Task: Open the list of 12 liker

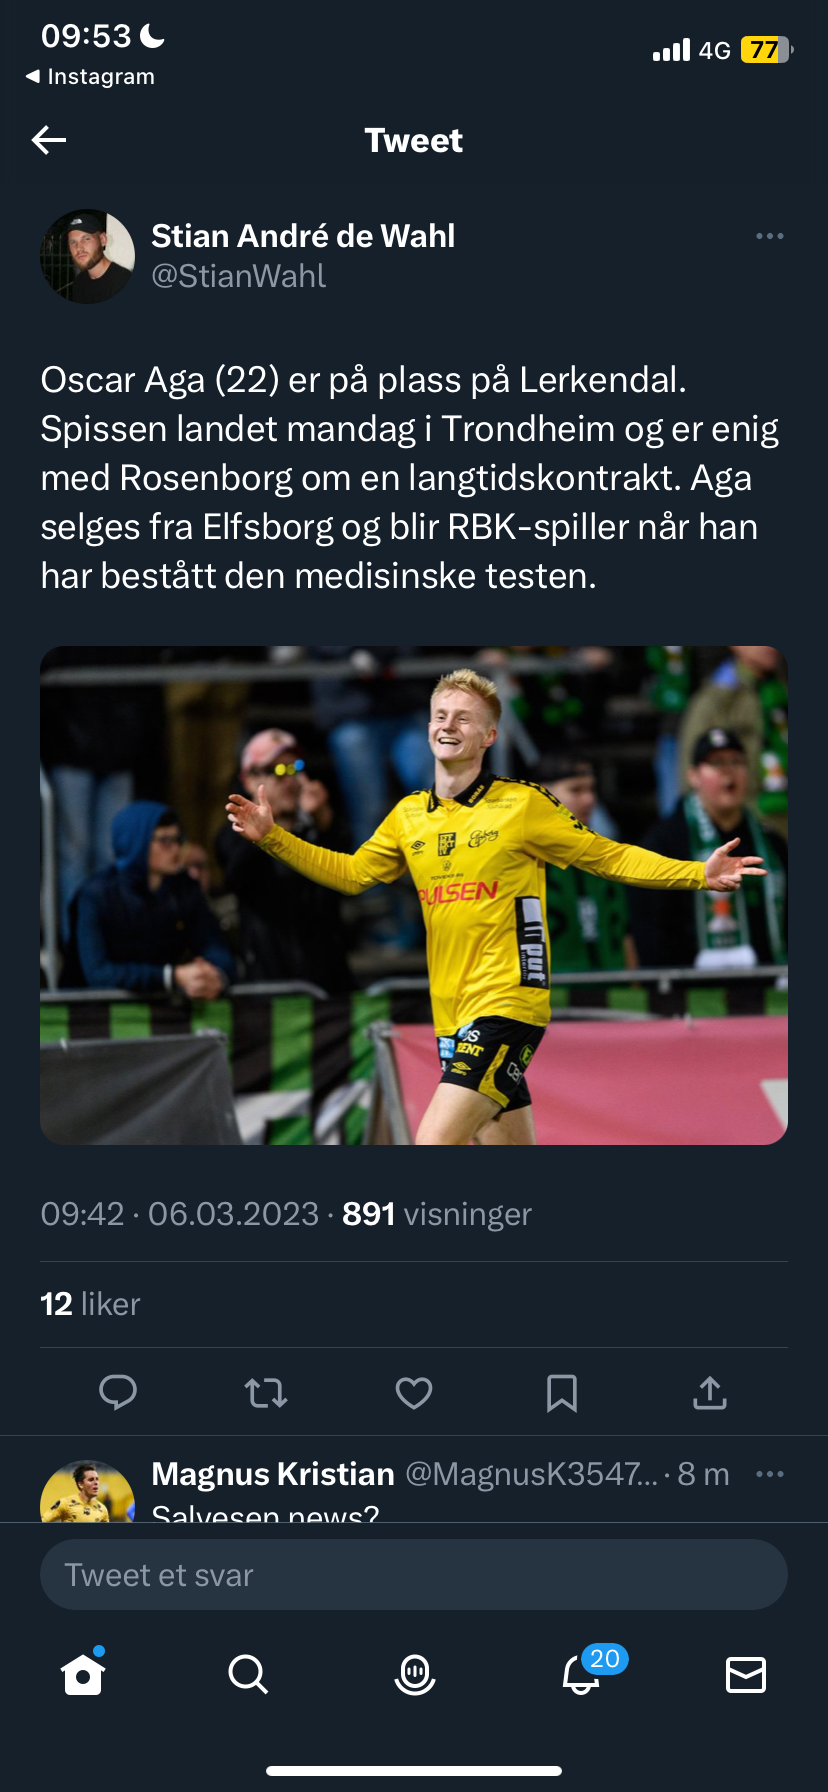Action: [90, 1304]
